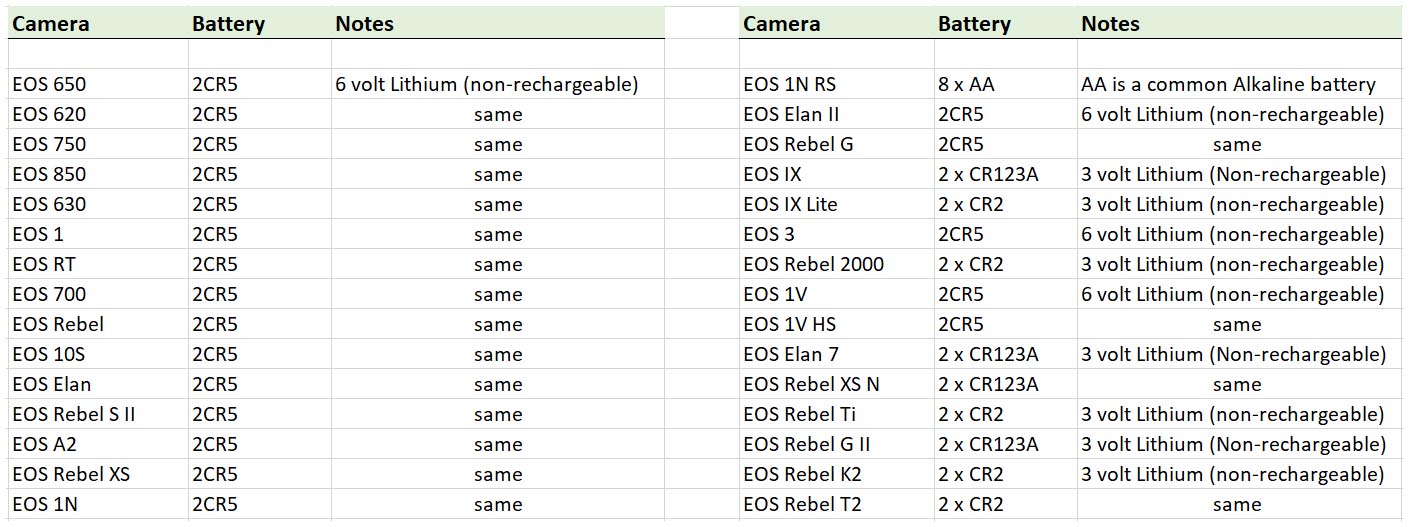Select the EOS Rebel XS N cell
Screen dimensions: 1418x527
pos(811,385)
